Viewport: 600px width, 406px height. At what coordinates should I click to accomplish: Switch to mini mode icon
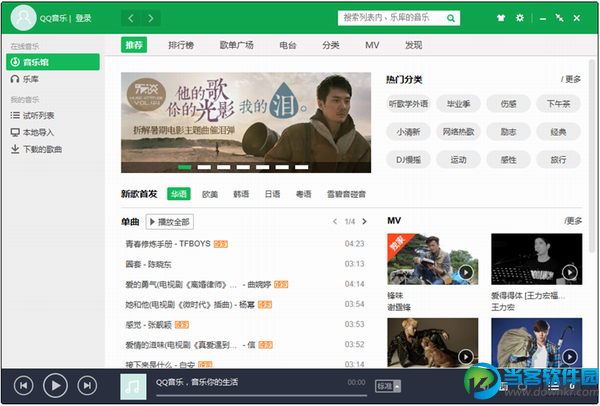[559, 18]
